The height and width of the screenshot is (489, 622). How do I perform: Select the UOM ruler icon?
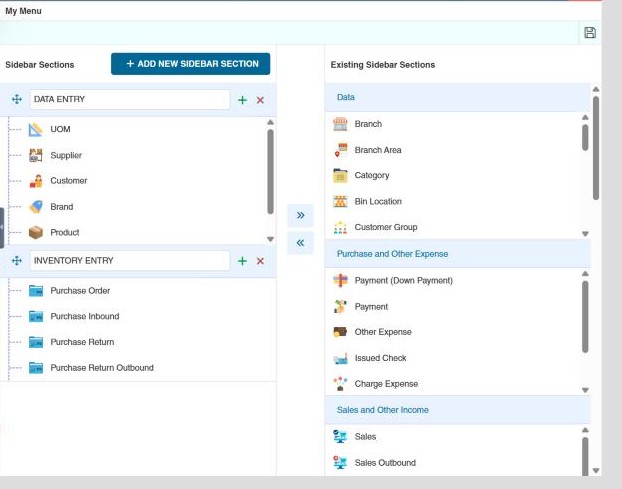[x=36, y=129]
